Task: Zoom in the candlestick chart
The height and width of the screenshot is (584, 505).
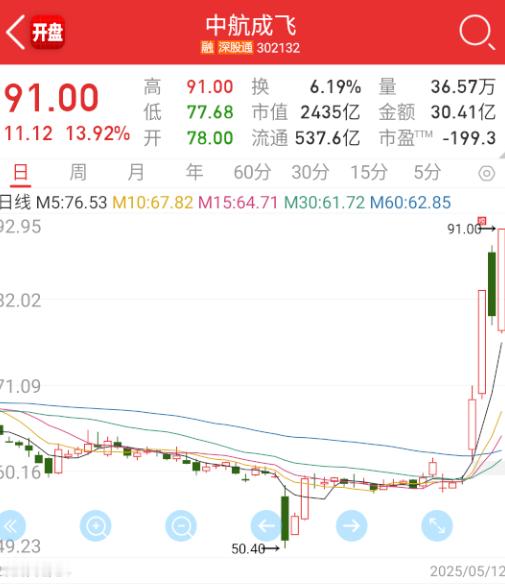Action: tap(96, 526)
